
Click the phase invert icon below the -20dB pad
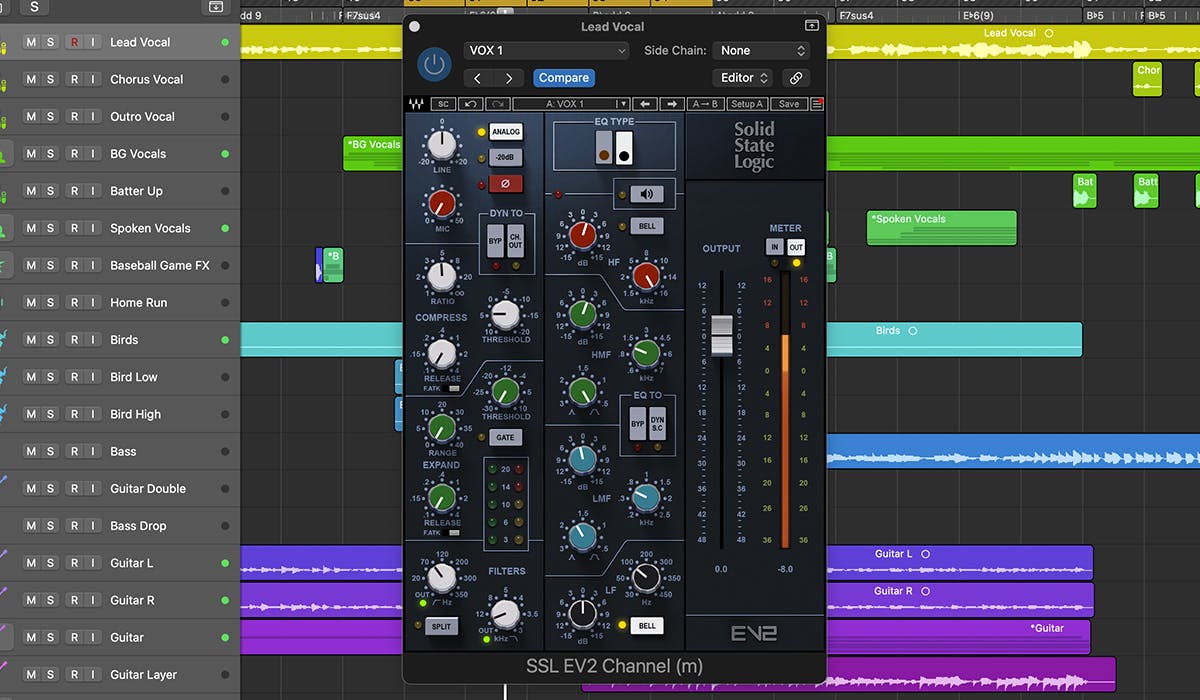point(504,183)
